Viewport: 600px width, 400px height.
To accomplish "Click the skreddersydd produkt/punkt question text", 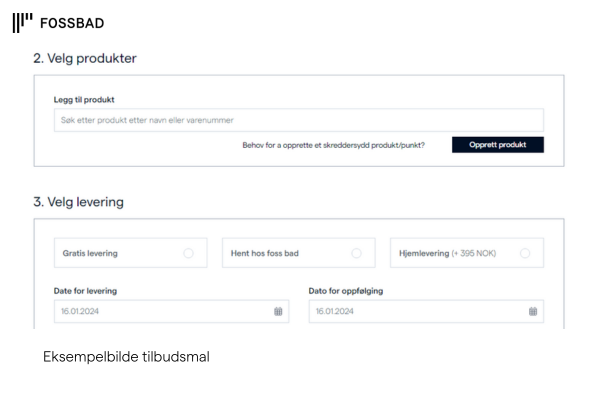I will click(333, 145).
